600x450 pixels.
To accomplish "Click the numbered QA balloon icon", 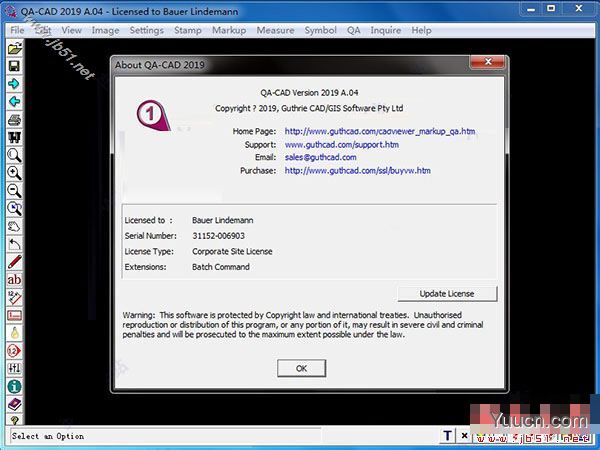I will tap(15, 351).
